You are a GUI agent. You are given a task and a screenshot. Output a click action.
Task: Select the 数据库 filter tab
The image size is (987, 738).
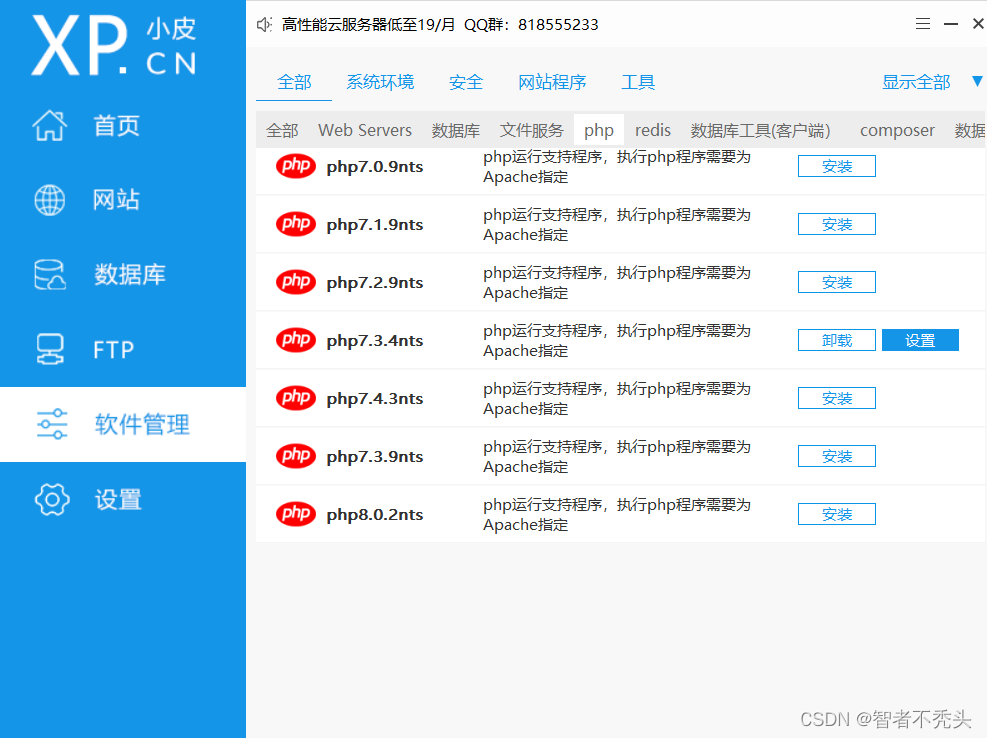456,130
